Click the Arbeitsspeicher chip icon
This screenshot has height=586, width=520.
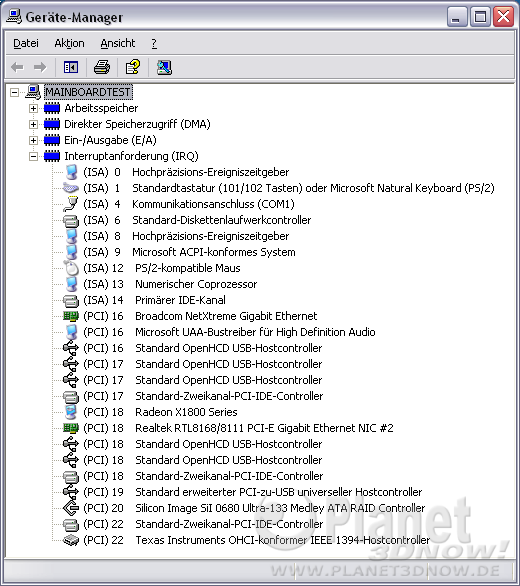(52, 108)
